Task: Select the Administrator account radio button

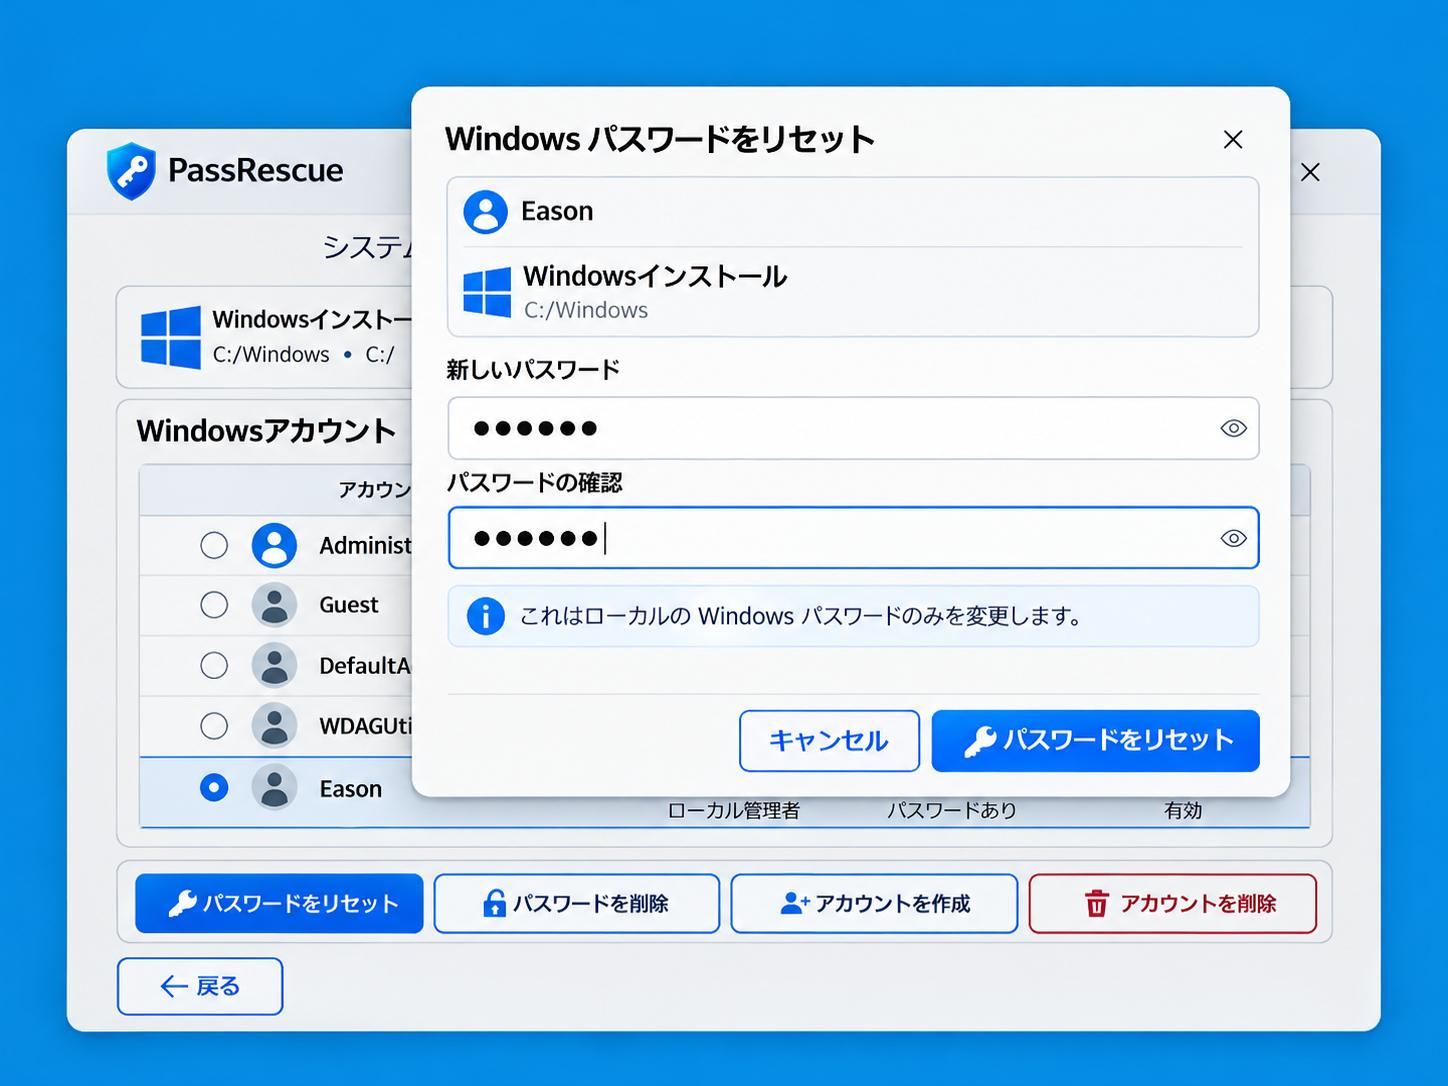Action: [x=214, y=545]
